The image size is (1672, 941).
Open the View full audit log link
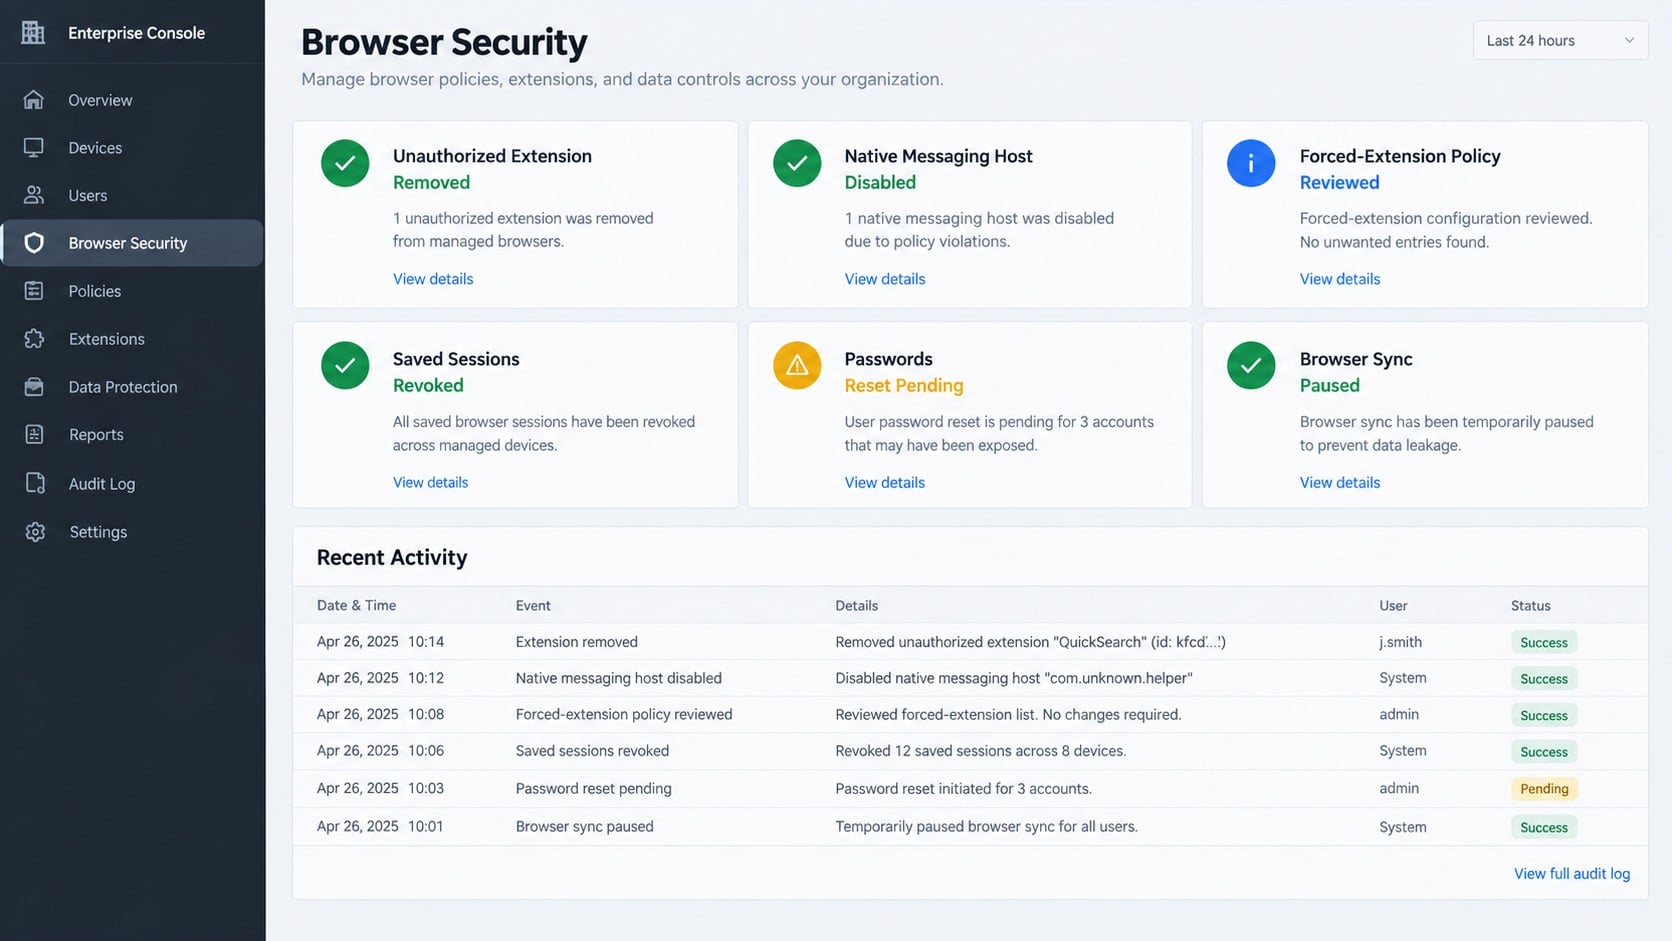[x=1572, y=873]
